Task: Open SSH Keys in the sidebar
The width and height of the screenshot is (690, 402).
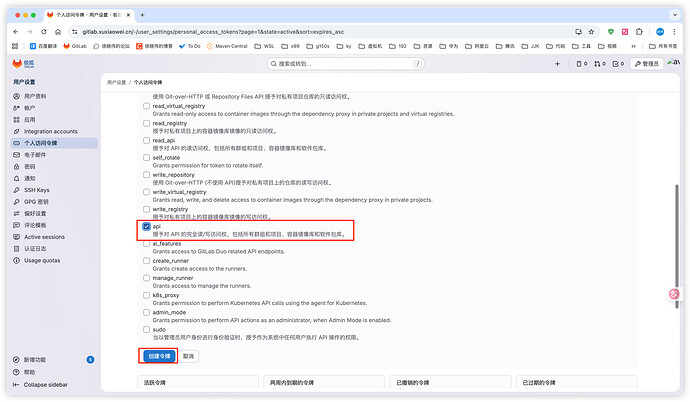Action: click(x=36, y=190)
